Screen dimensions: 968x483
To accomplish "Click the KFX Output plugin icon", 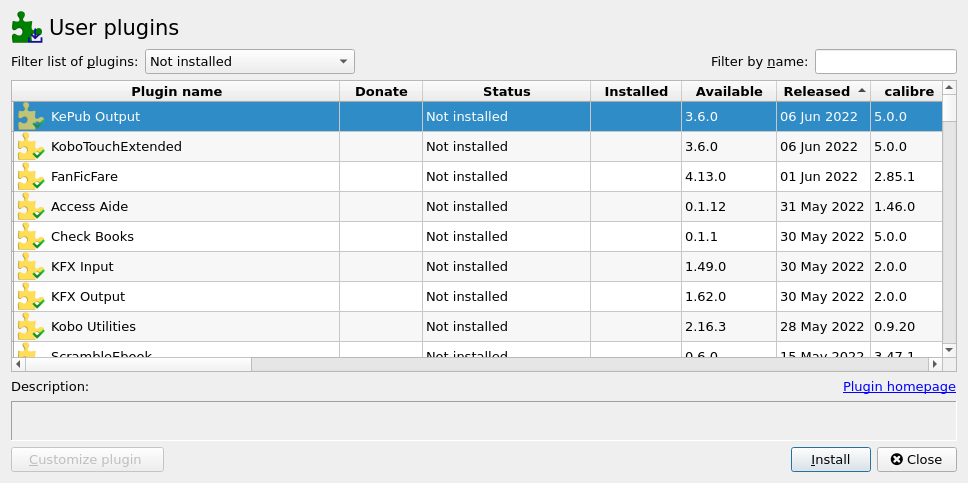I will pyautogui.click(x=30, y=297).
